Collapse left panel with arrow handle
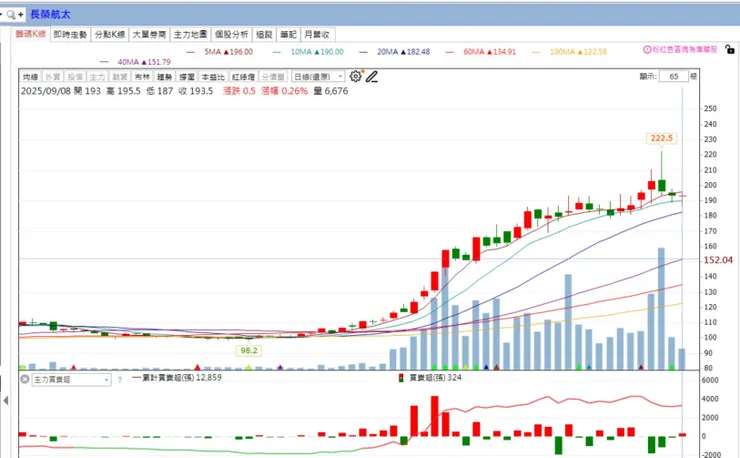This screenshot has height=458, width=740. pyautogui.click(x=6, y=400)
